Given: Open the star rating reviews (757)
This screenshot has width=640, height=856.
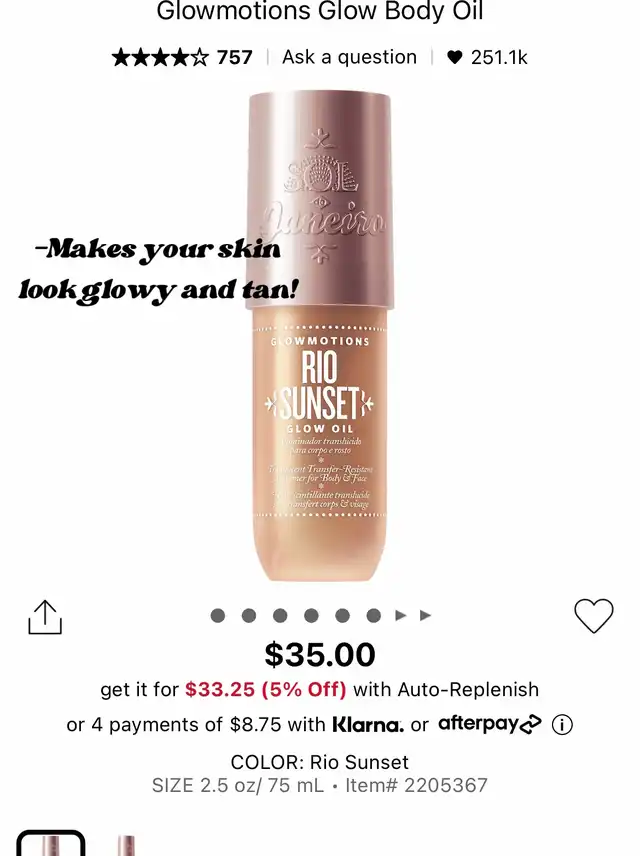Looking at the screenshot, I should pyautogui.click(x=182, y=57).
